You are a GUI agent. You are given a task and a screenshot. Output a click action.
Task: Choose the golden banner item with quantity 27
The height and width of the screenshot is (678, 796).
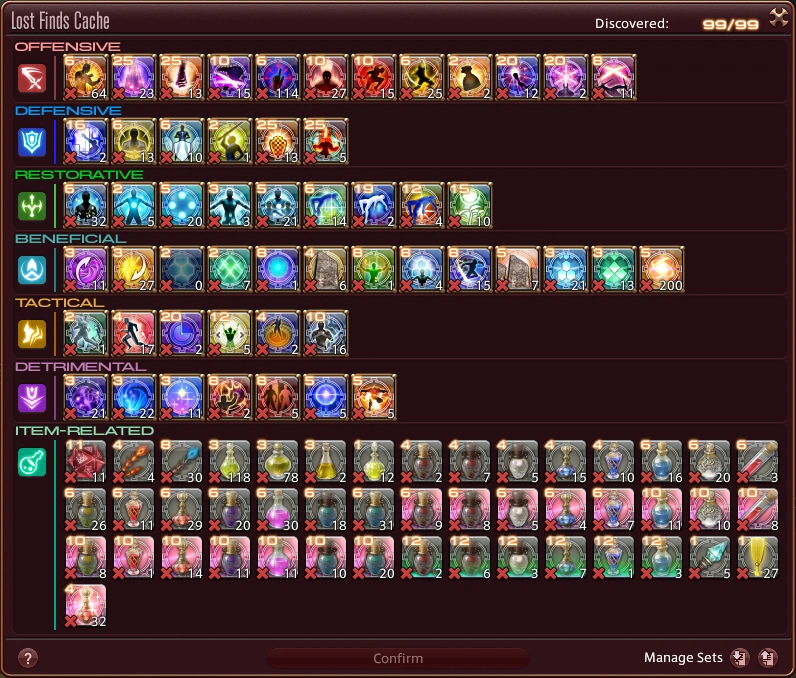pyautogui.click(x=757, y=558)
